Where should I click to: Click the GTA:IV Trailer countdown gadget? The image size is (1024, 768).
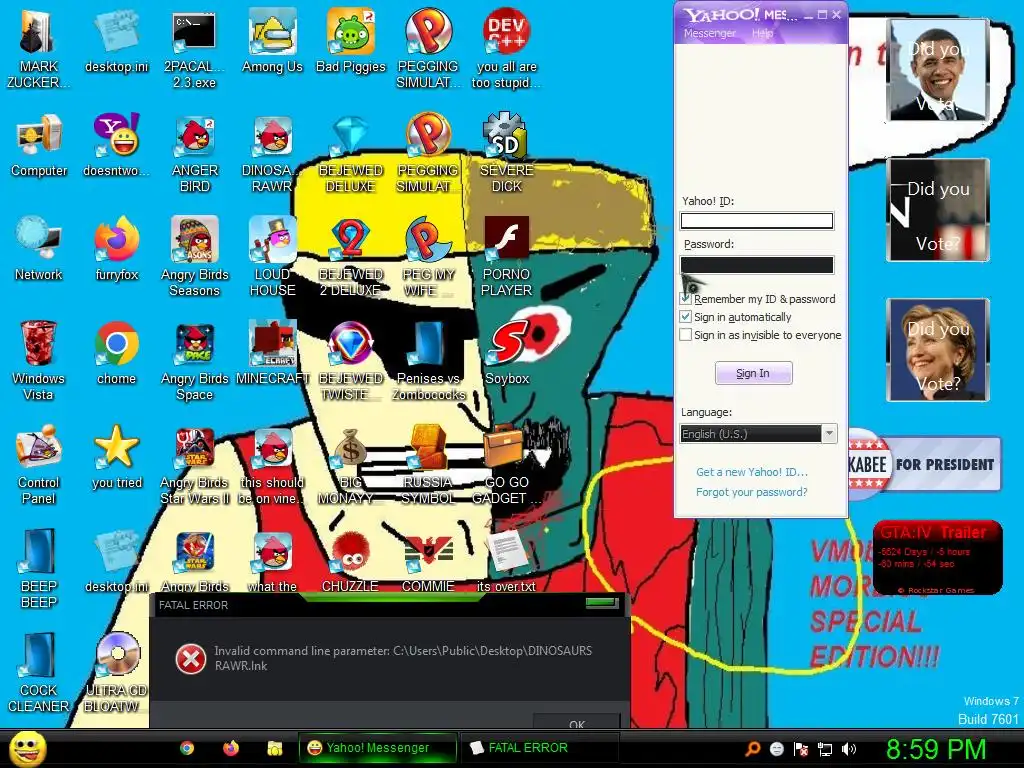tap(938, 558)
